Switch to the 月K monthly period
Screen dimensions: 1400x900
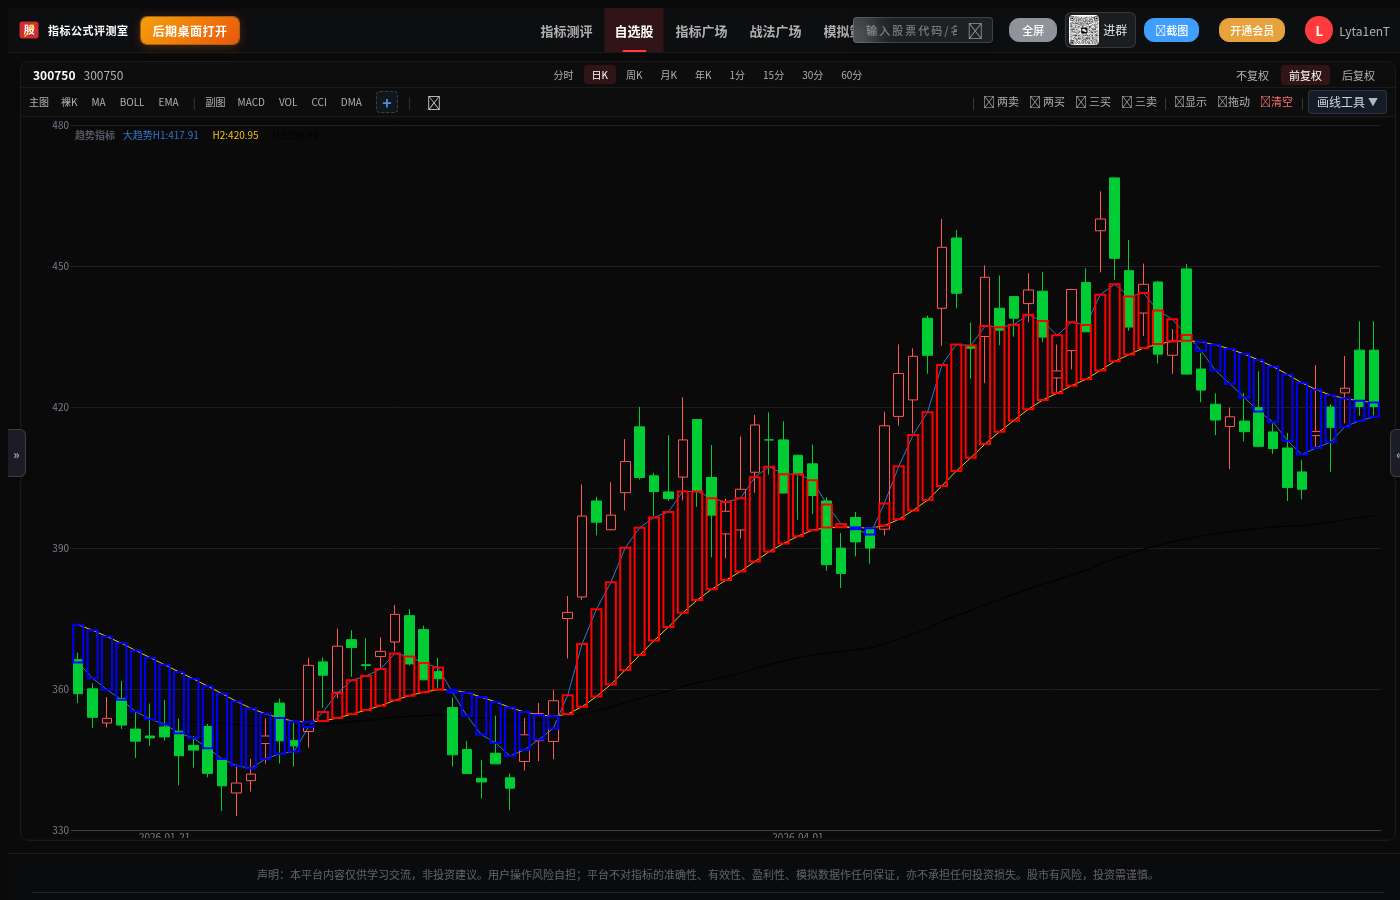669,76
